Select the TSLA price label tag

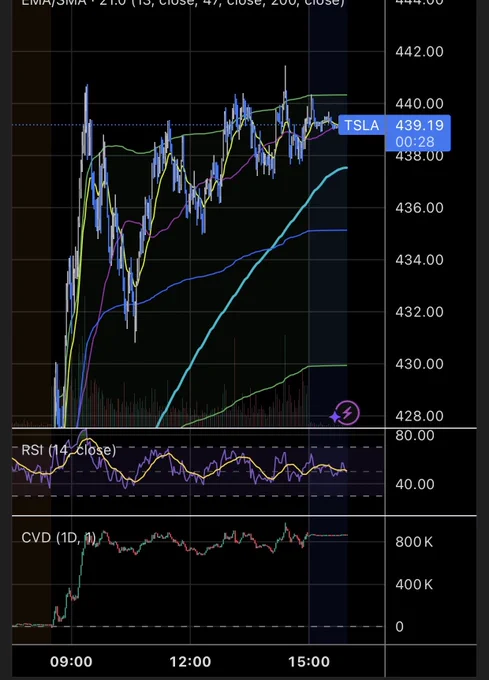362,125
